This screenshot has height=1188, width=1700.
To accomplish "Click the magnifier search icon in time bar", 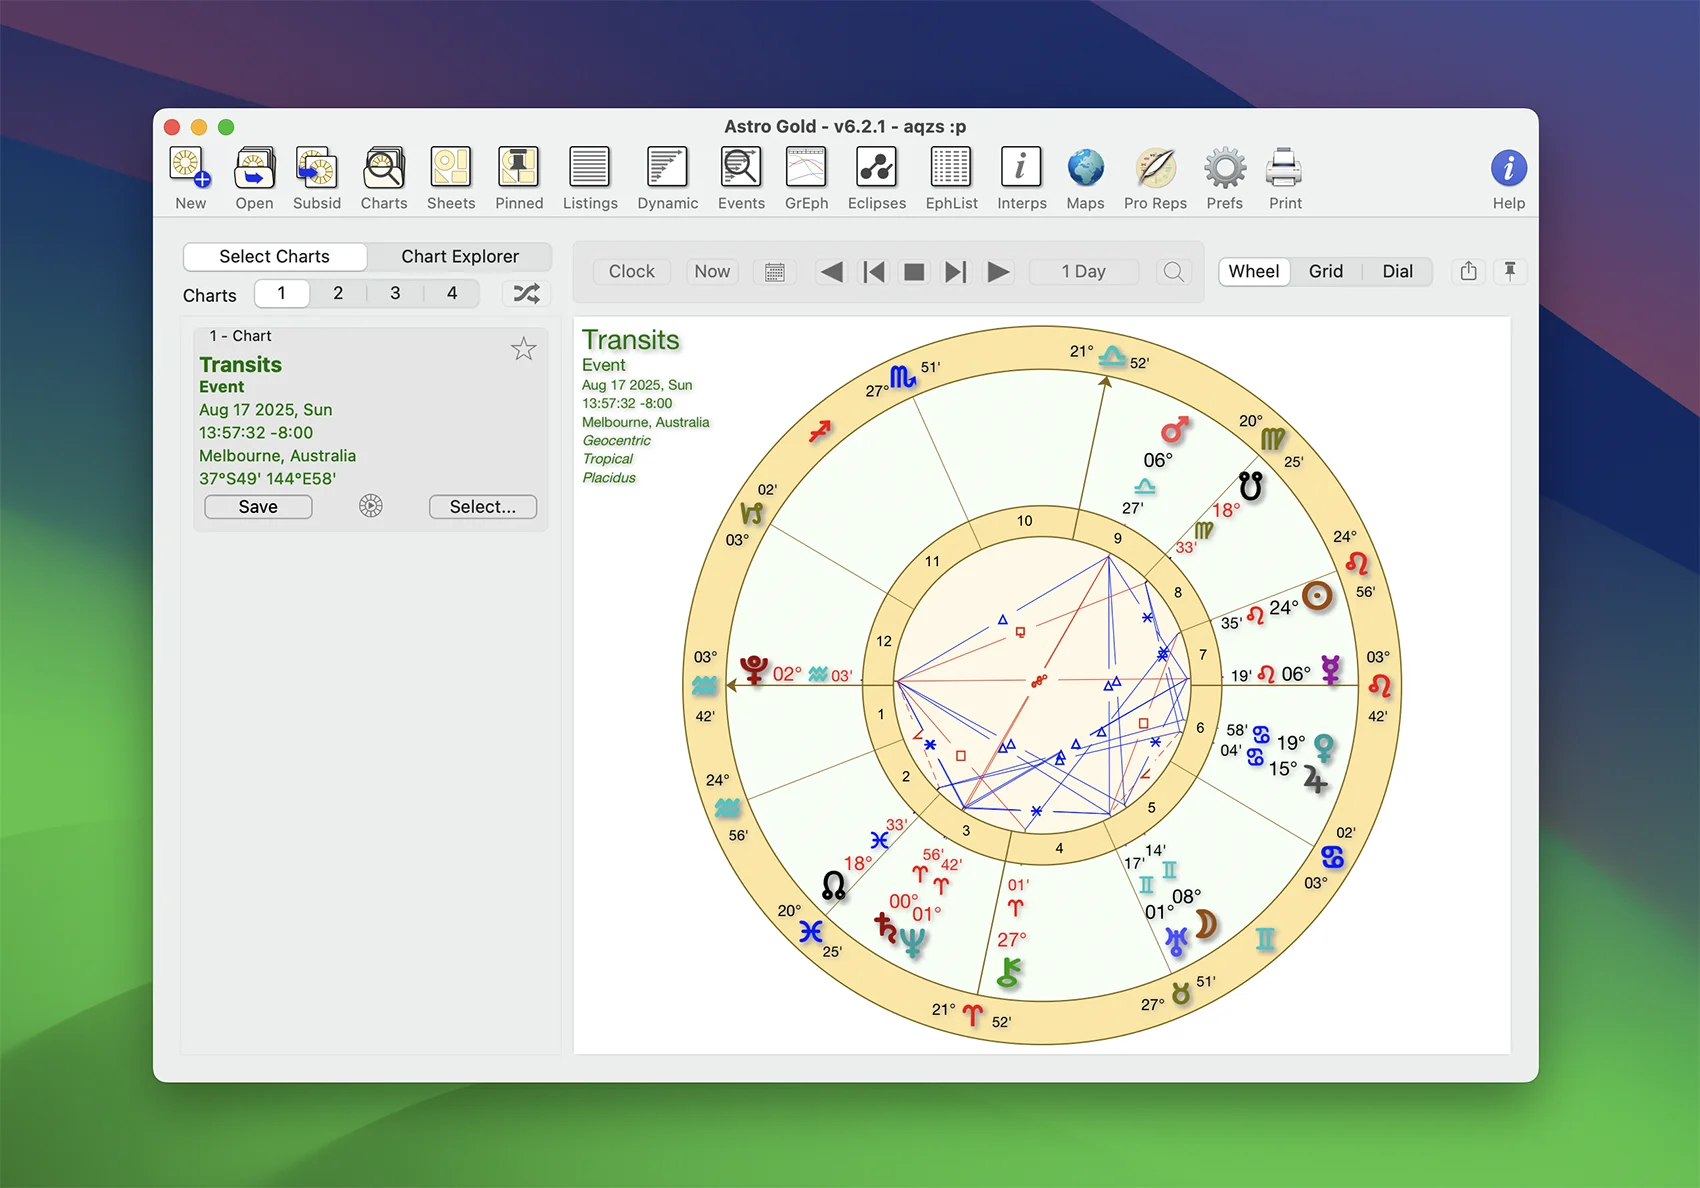I will [x=1174, y=272].
